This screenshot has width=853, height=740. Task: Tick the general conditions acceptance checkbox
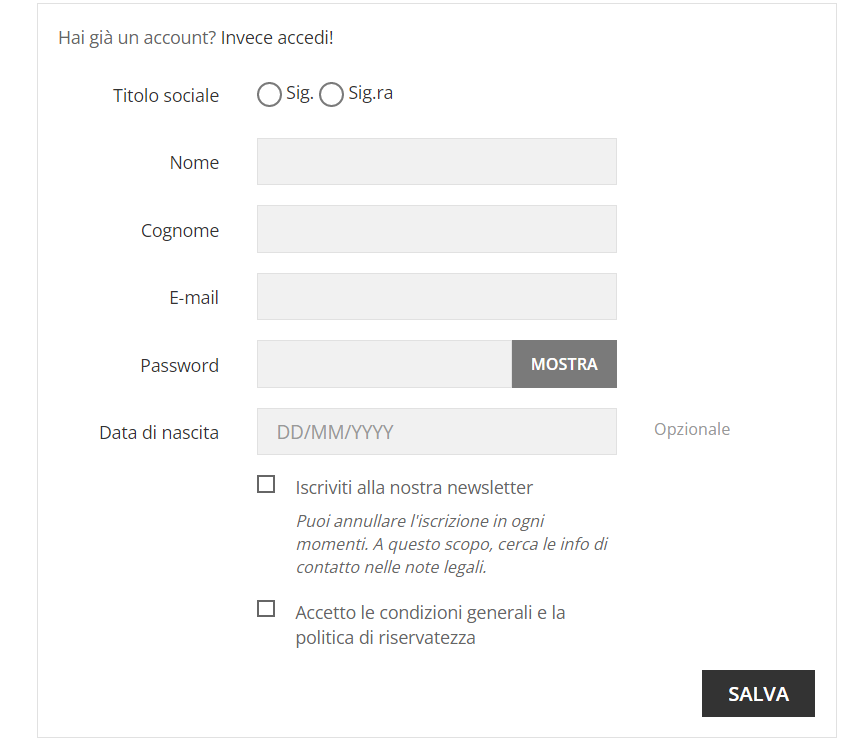266,609
